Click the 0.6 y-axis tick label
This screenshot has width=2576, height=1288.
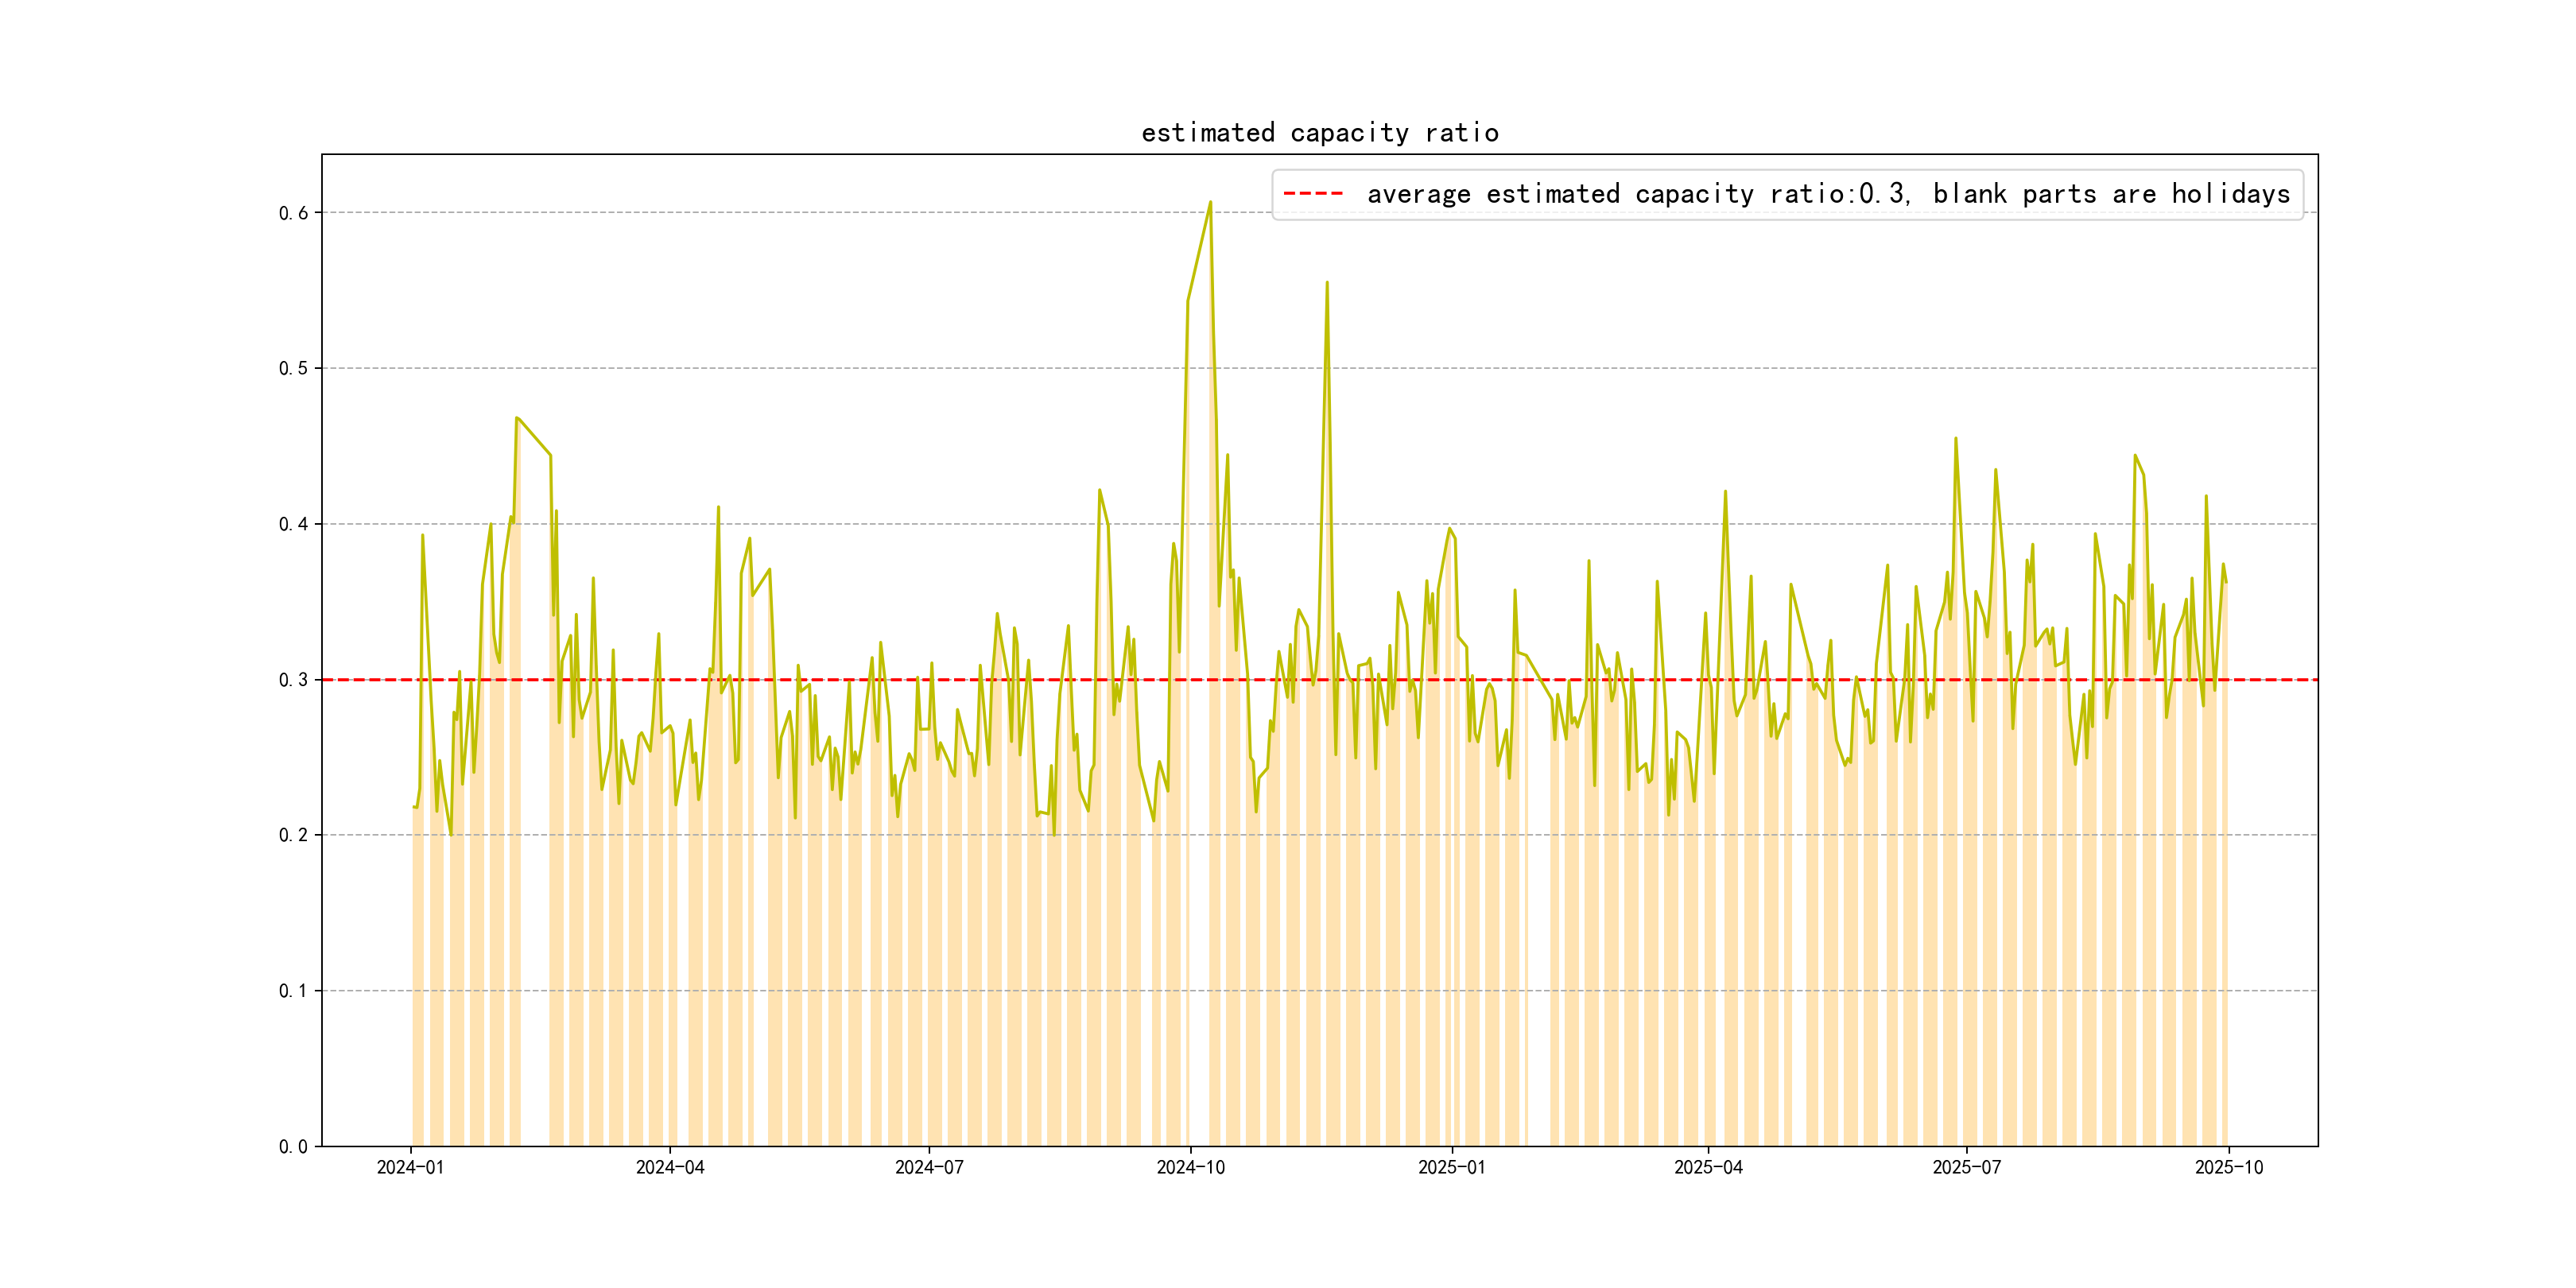tap(293, 213)
